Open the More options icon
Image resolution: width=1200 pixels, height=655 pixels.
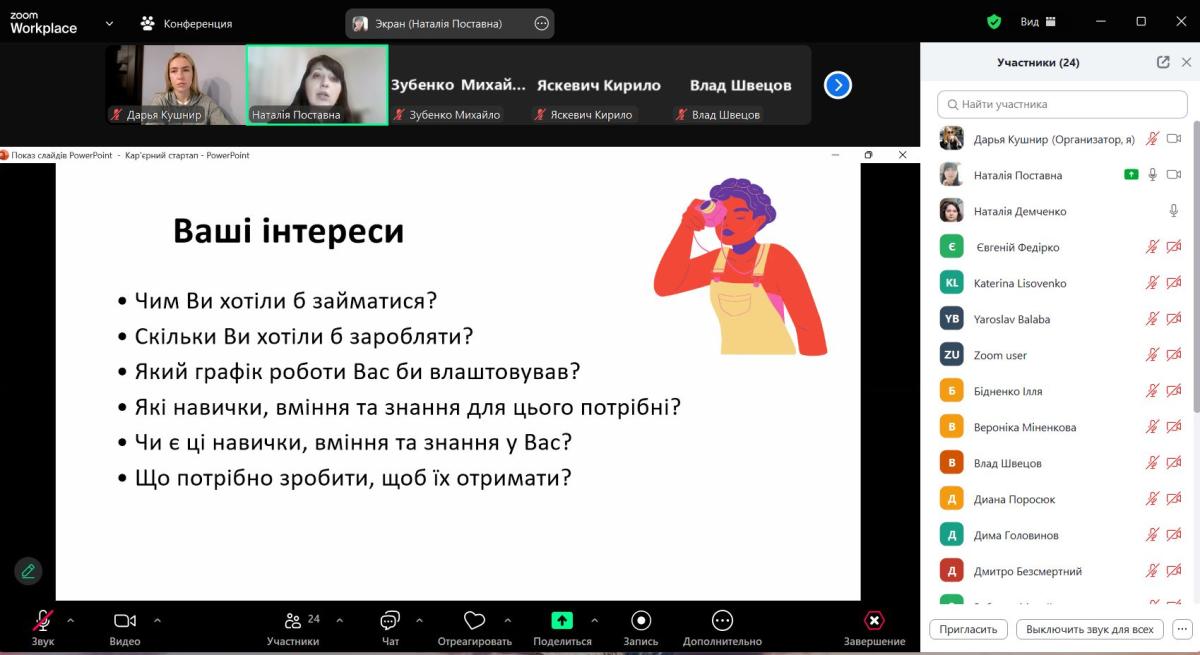tap(722, 621)
